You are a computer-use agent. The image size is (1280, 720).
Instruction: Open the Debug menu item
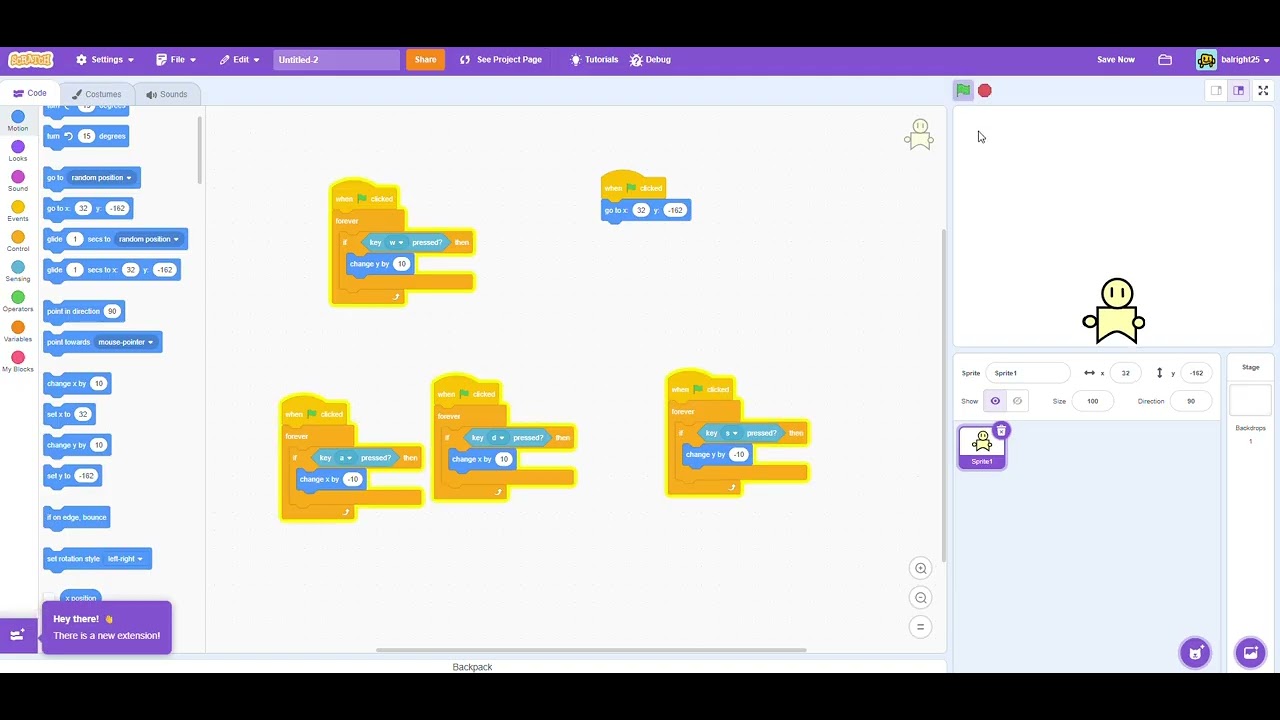650,60
